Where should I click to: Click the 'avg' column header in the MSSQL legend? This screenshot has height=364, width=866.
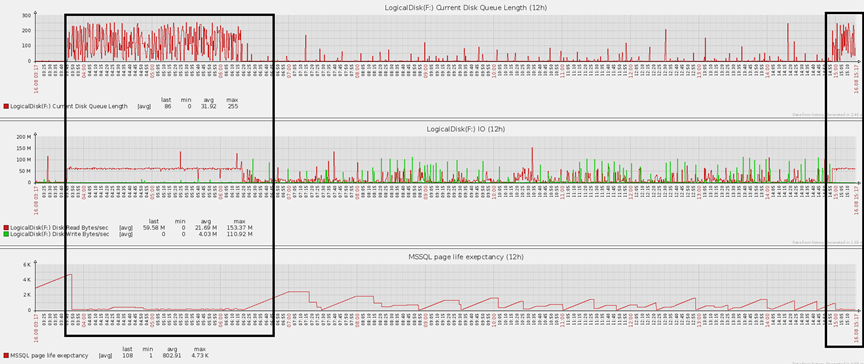click(x=172, y=349)
